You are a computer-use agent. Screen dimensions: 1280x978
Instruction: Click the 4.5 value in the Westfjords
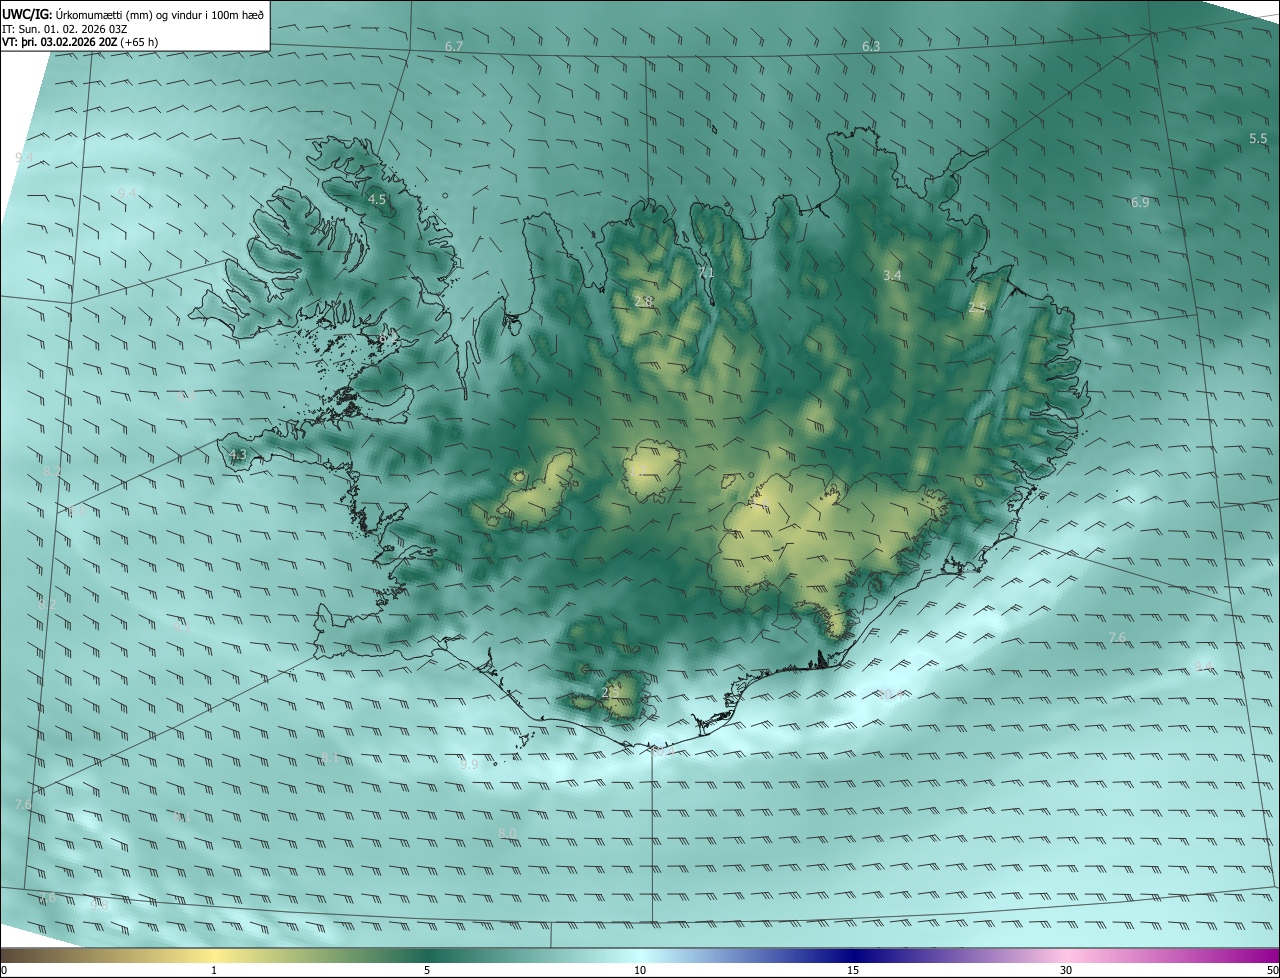click(x=377, y=200)
